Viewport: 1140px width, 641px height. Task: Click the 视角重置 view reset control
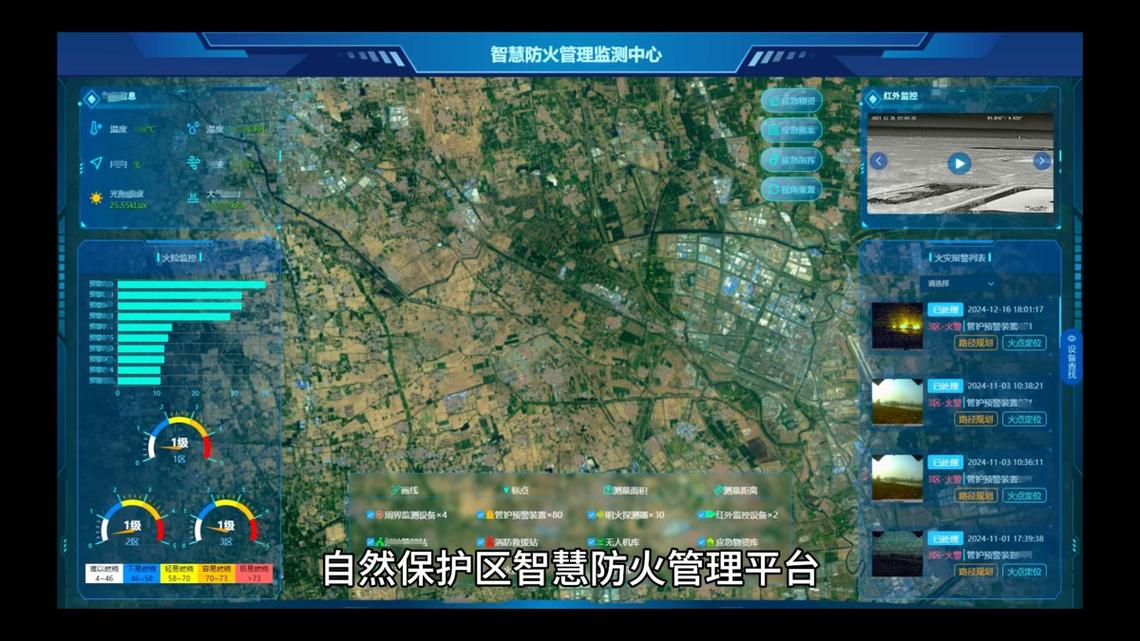click(x=791, y=187)
